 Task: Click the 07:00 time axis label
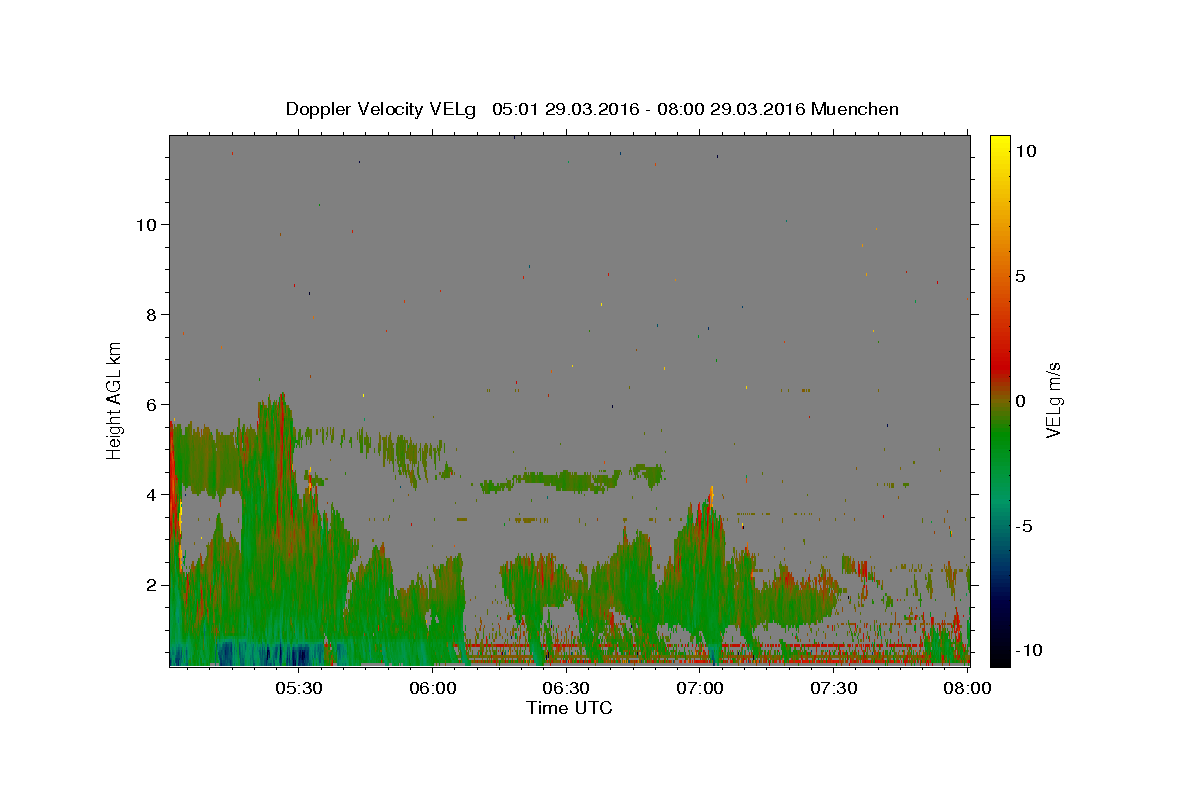700,688
